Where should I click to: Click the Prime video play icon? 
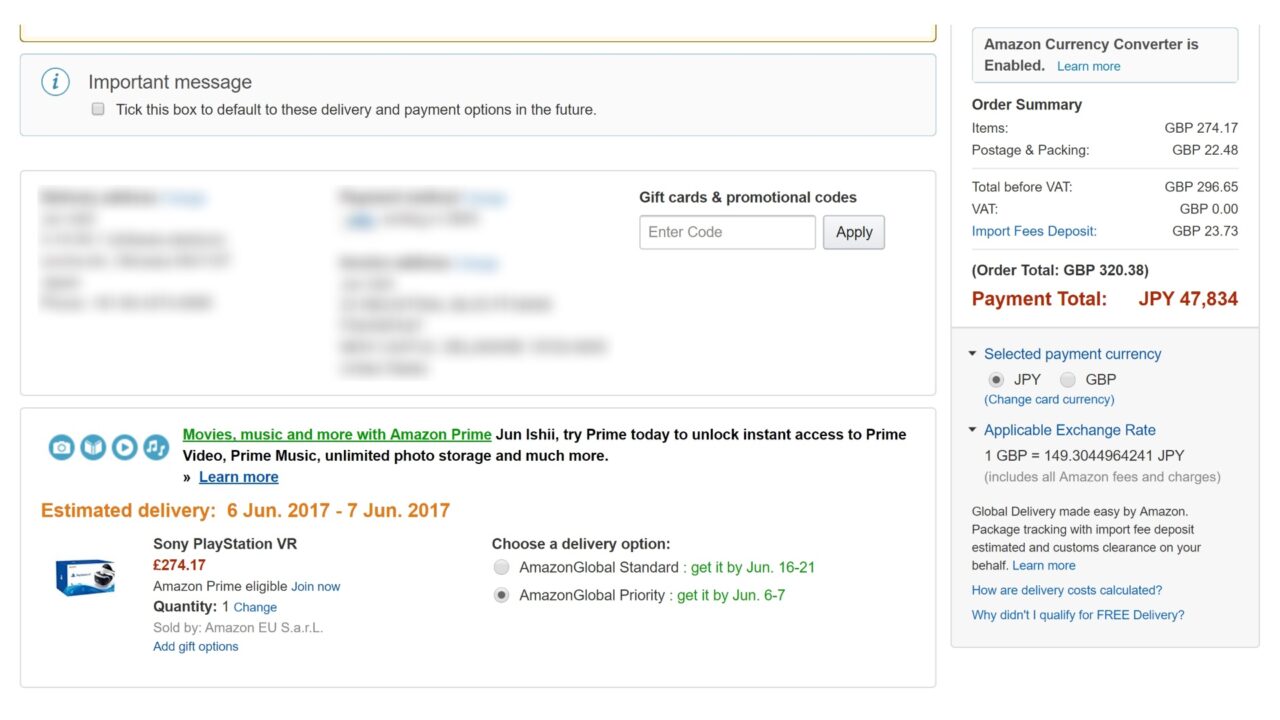pyautogui.click(x=124, y=447)
